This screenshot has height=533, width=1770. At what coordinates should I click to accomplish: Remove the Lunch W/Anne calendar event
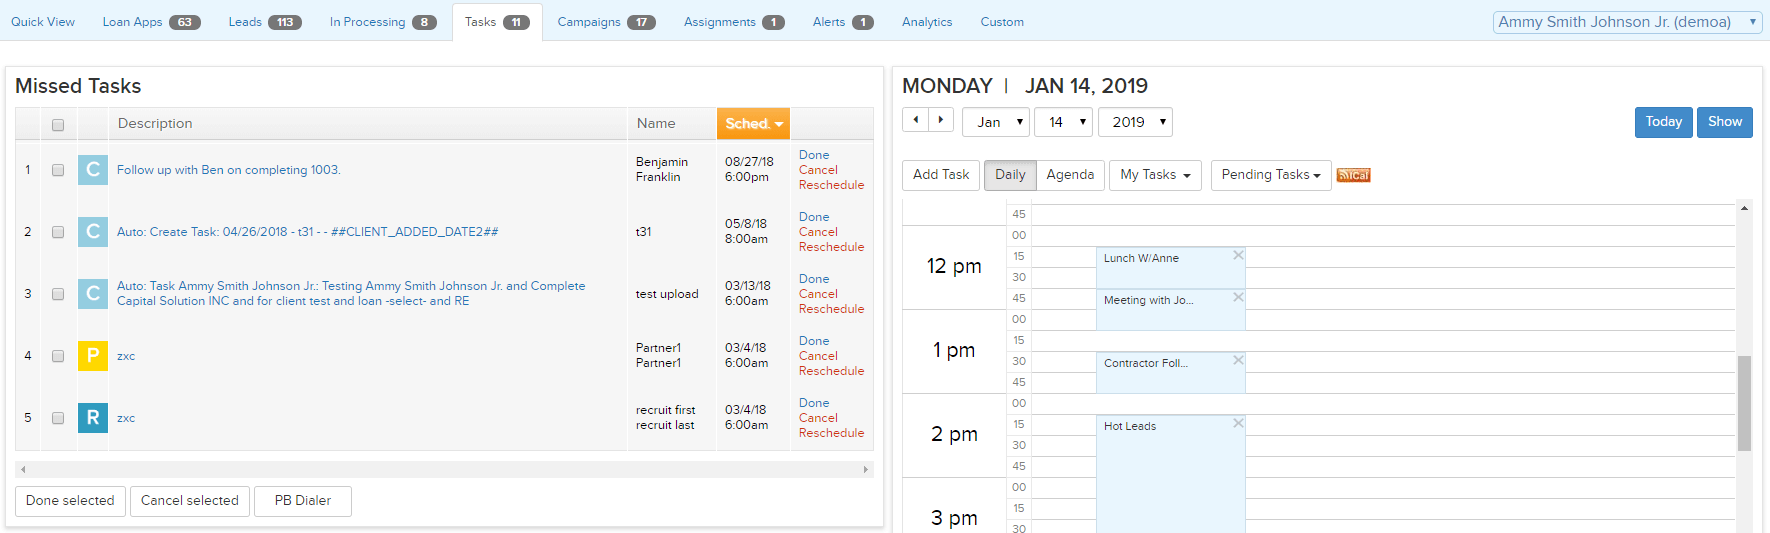click(1238, 255)
